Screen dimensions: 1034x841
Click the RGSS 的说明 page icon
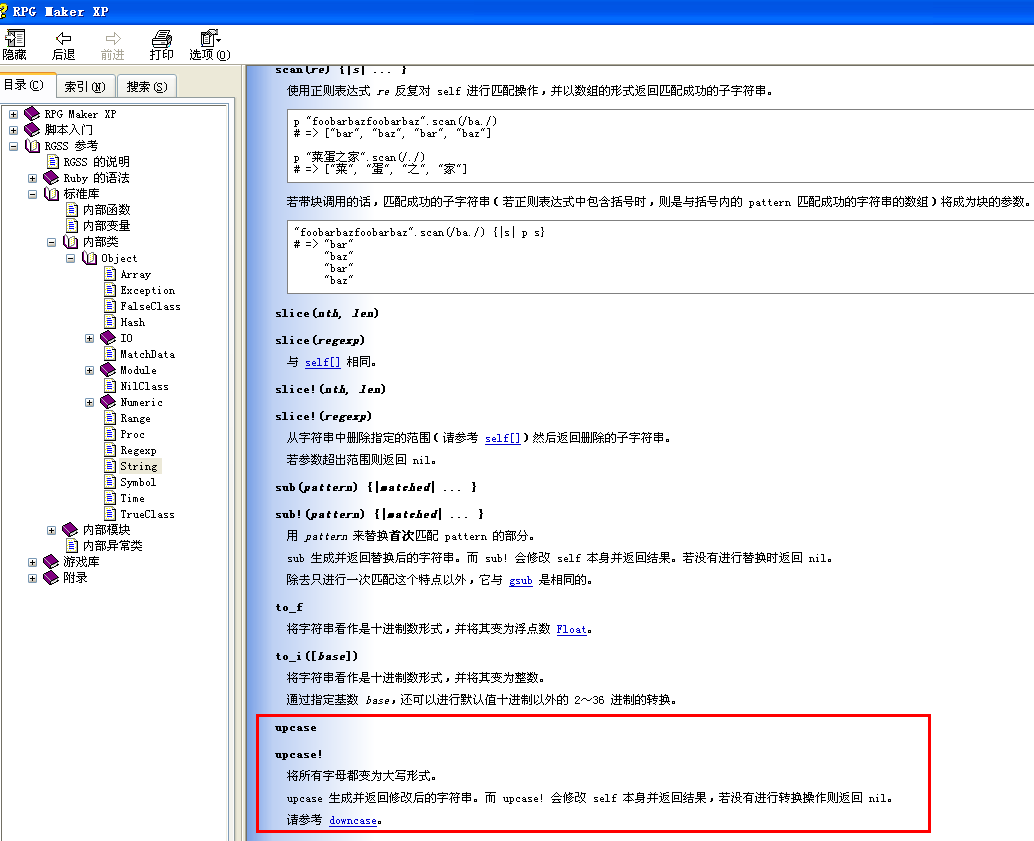pyautogui.click(x=53, y=162)
